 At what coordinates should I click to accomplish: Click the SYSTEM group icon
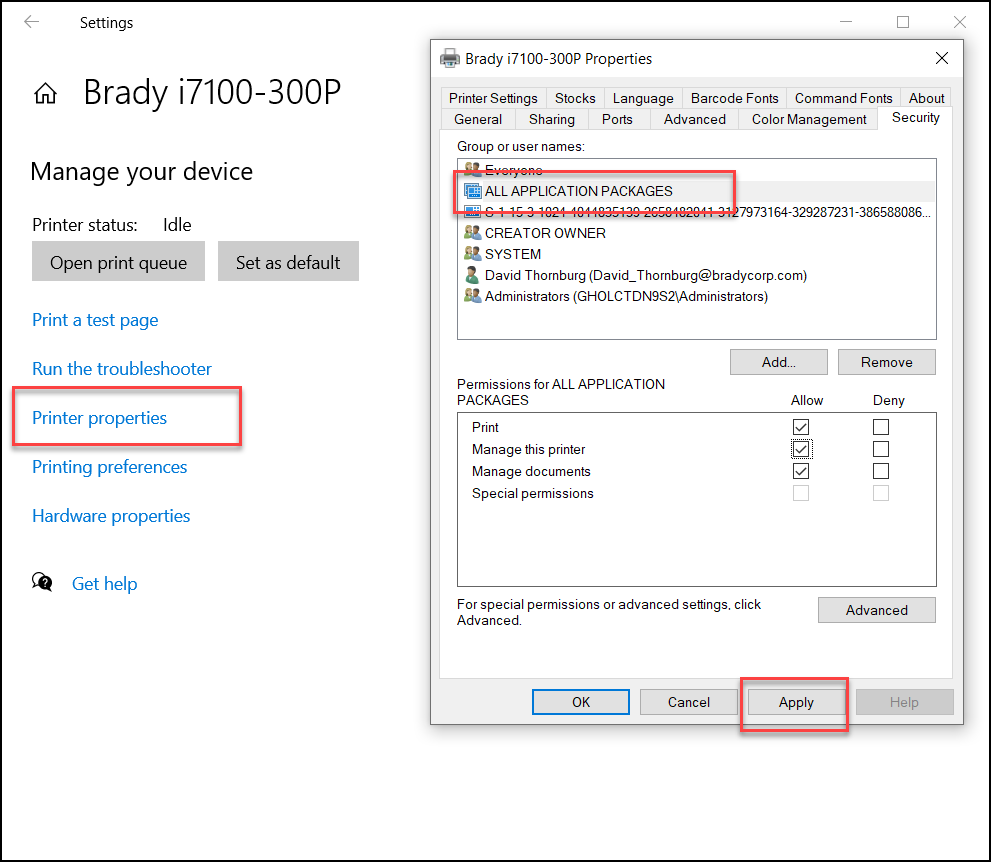tap(473, 253)
